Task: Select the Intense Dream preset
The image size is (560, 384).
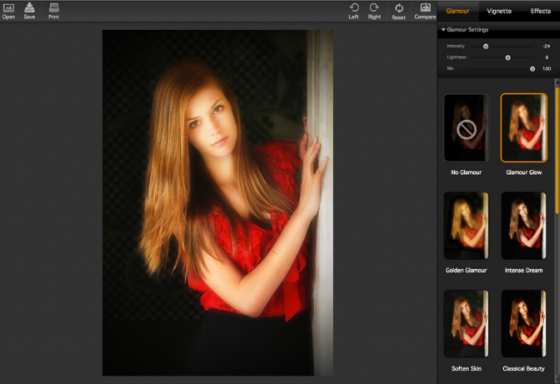Action: pyautogui.click(x=524, y=226)
